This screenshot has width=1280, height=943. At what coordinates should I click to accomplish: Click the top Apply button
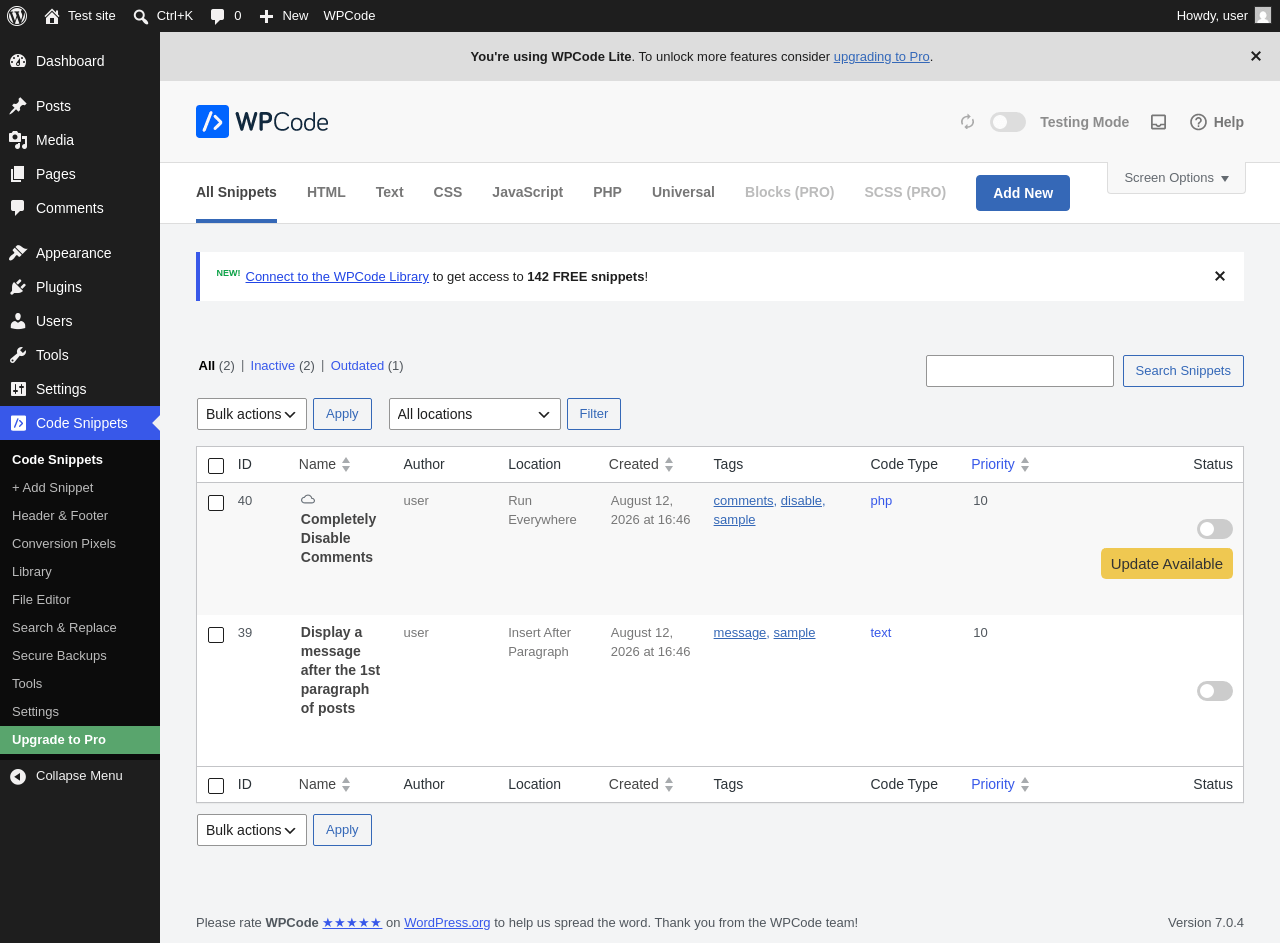coord(342,414)
